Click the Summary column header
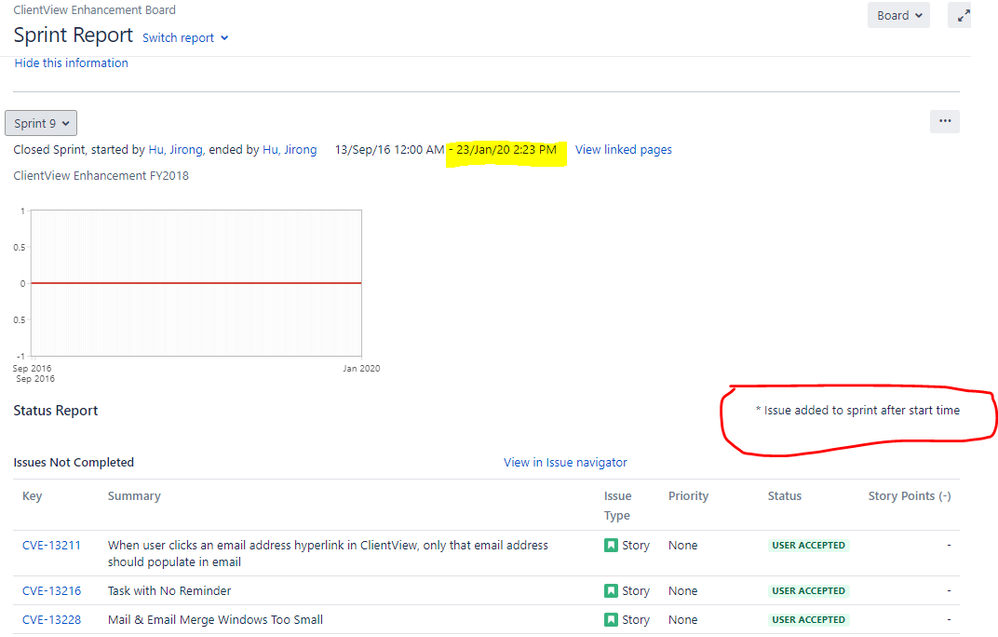This screenshot has width=998, height=637. (x=134, y=496)
